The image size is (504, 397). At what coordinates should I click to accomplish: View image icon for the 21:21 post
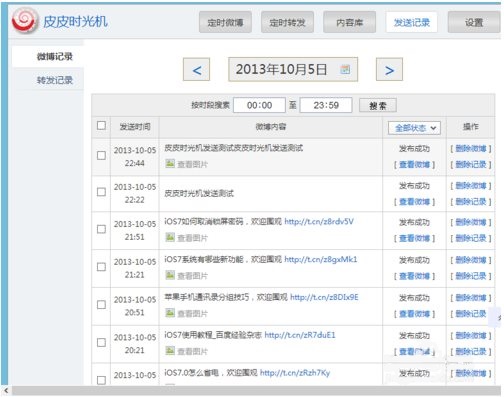pos(170,275)
